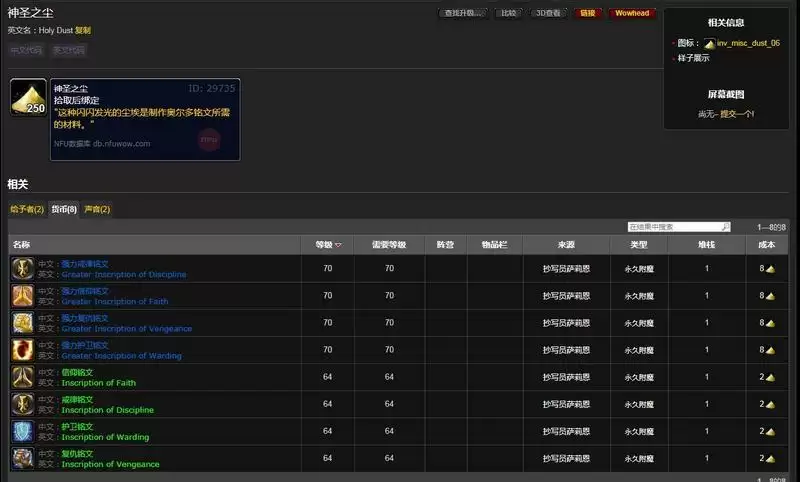Open the Inscription of Discipline link
Screen dimensions: 800x482
108,410
